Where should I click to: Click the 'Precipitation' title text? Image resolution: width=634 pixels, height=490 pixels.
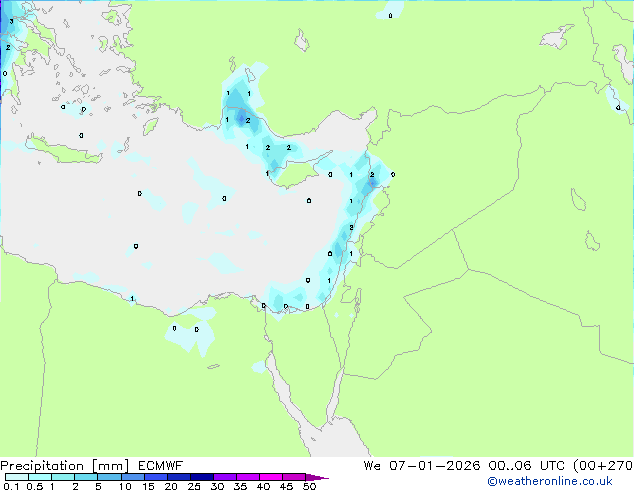coord(42,466)
